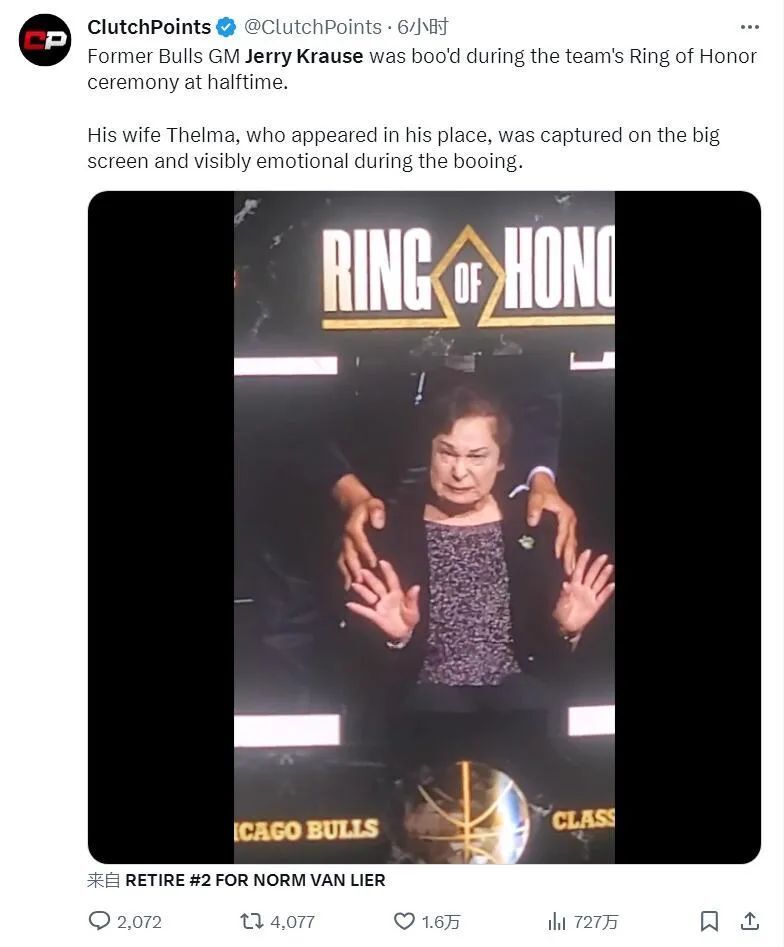784x947 pixels.
Task: Click the bolded Jerry Krause text
Action: click(304, 56)
